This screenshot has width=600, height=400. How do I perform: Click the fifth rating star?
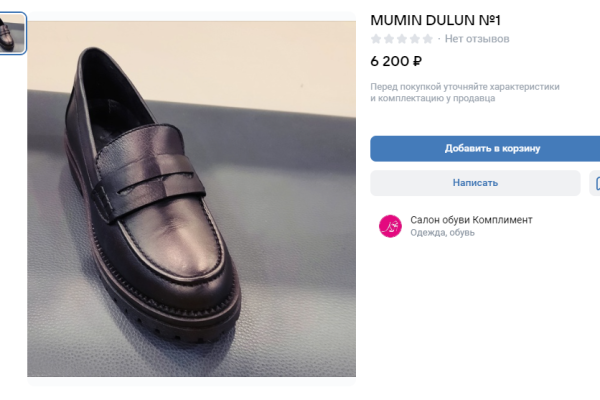tap(428, 39)
